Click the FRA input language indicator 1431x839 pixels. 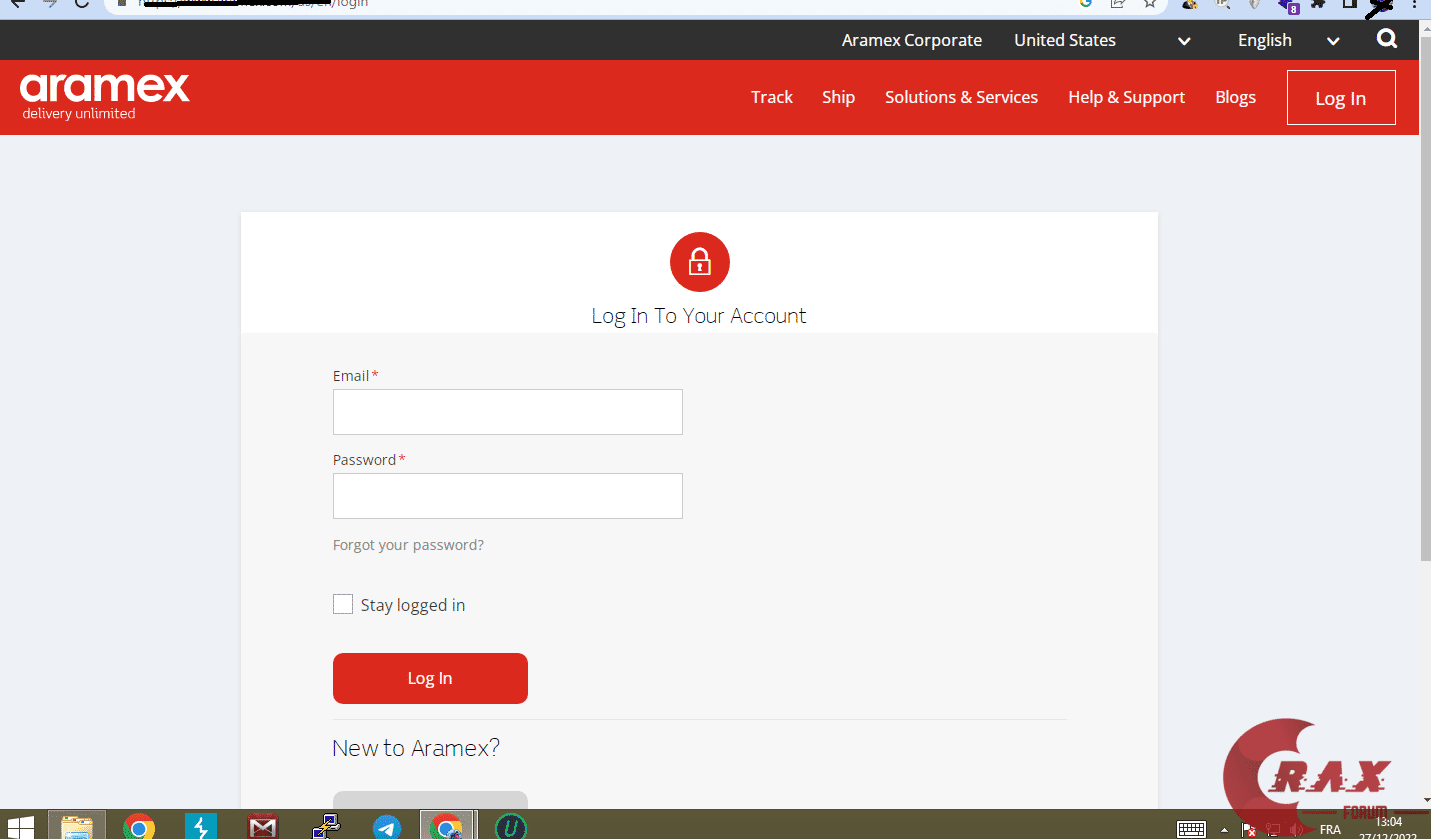click(x=1330, y=830)
